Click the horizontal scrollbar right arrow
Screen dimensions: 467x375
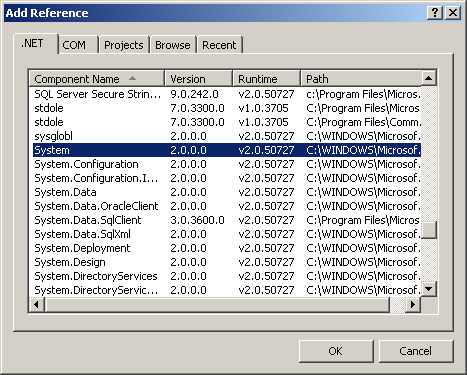click(413, 304)
